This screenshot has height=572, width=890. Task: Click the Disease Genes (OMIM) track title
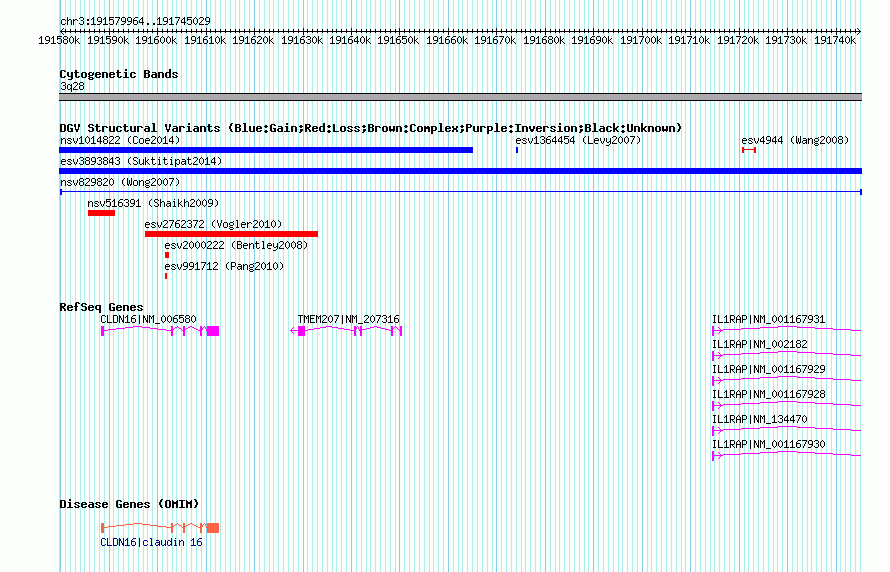129,504
